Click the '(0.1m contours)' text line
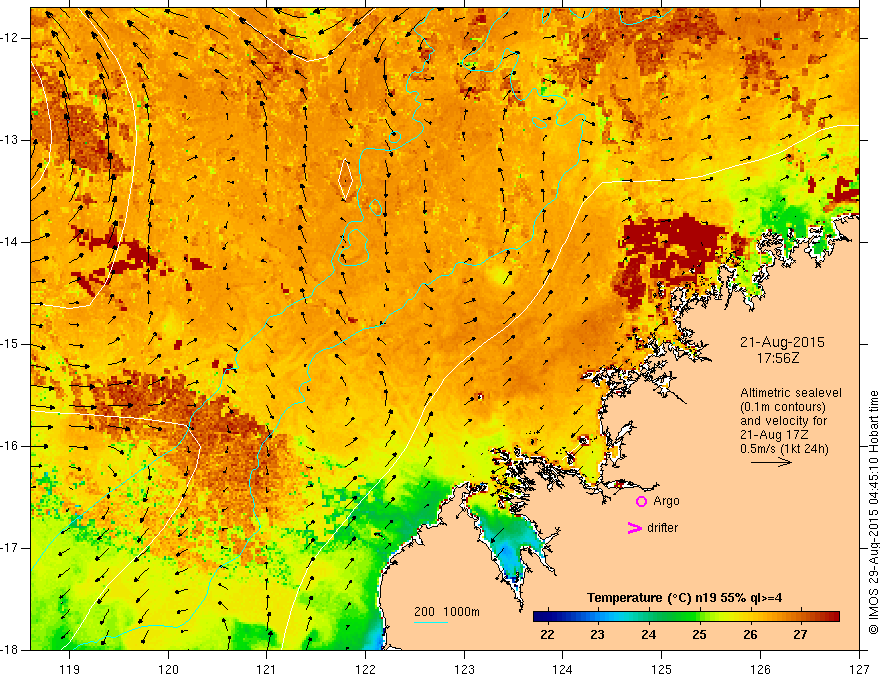The image size is (880, 680). 783,407
